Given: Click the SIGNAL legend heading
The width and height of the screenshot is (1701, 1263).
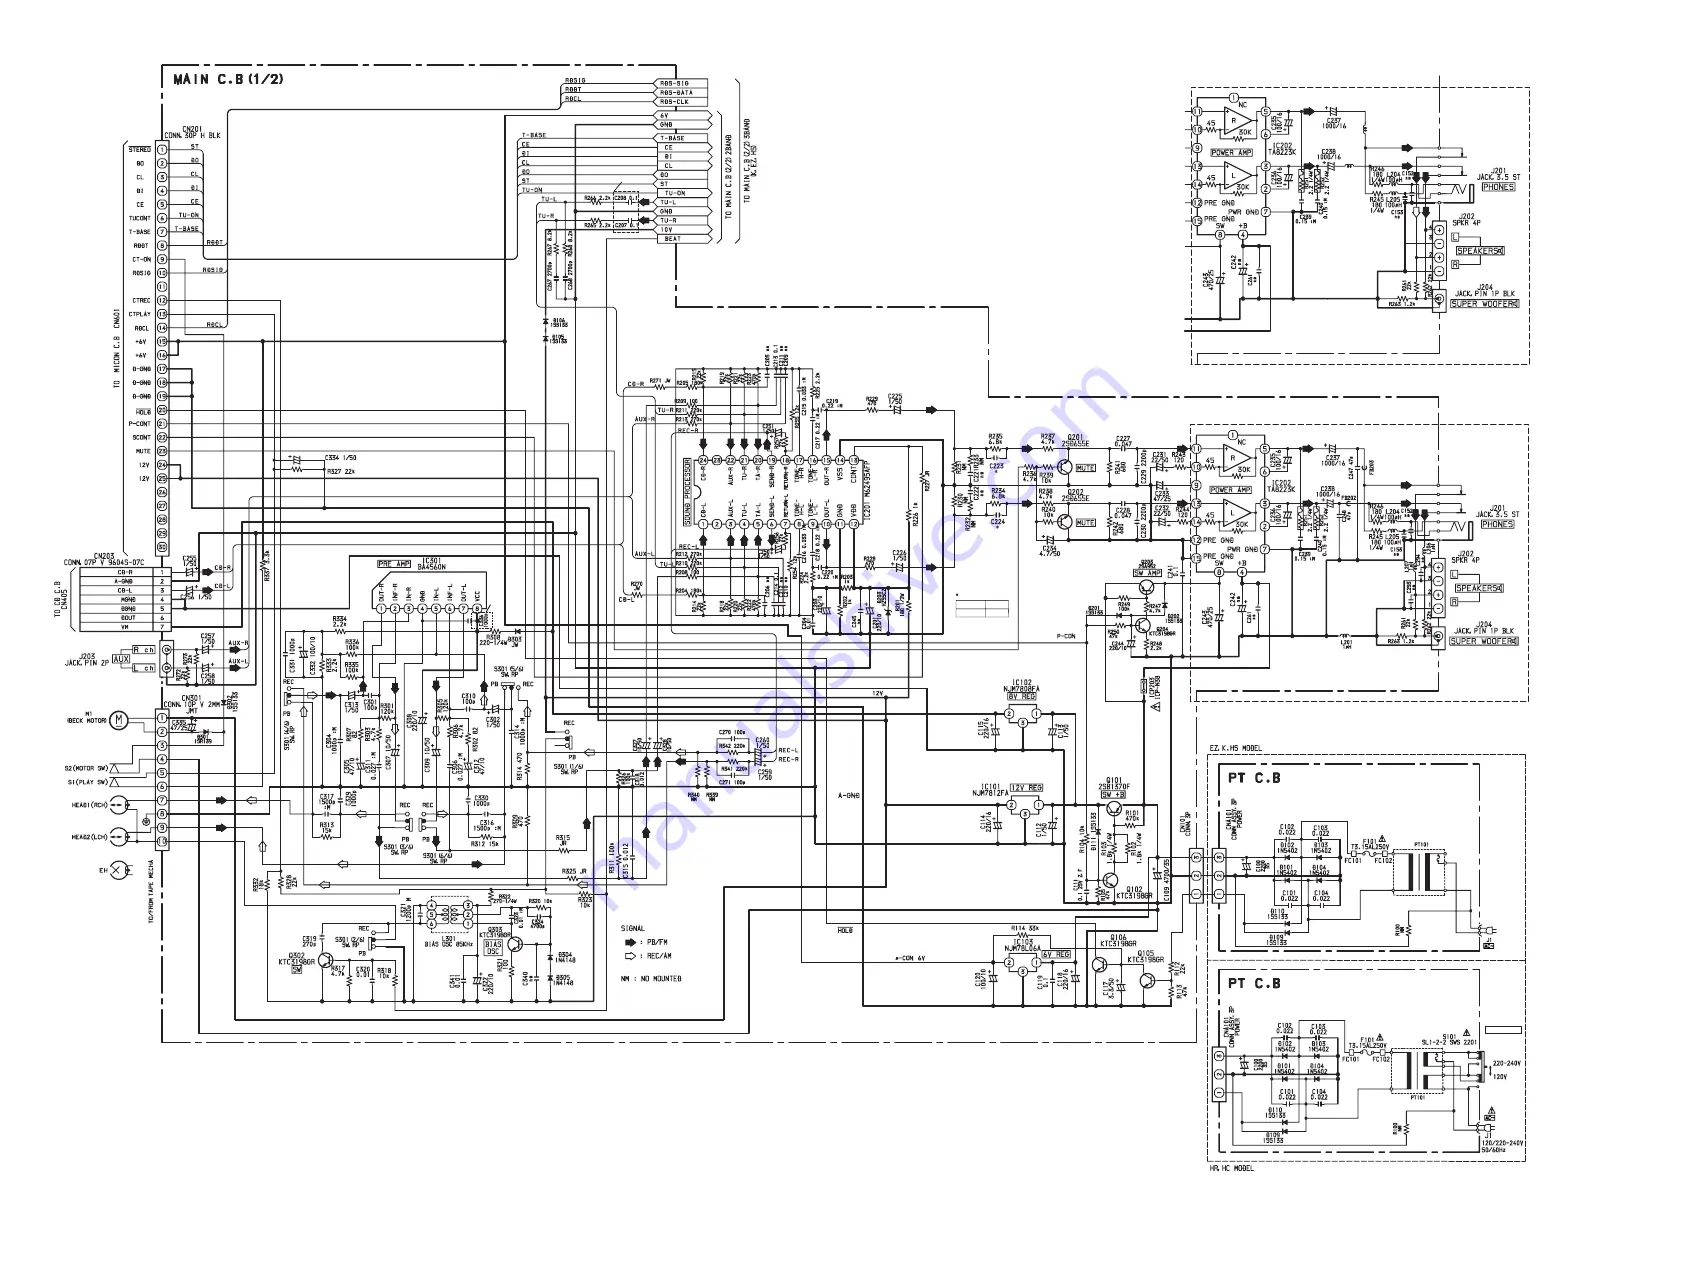Looking at the screenshot, I should click(x=633, y=928).
